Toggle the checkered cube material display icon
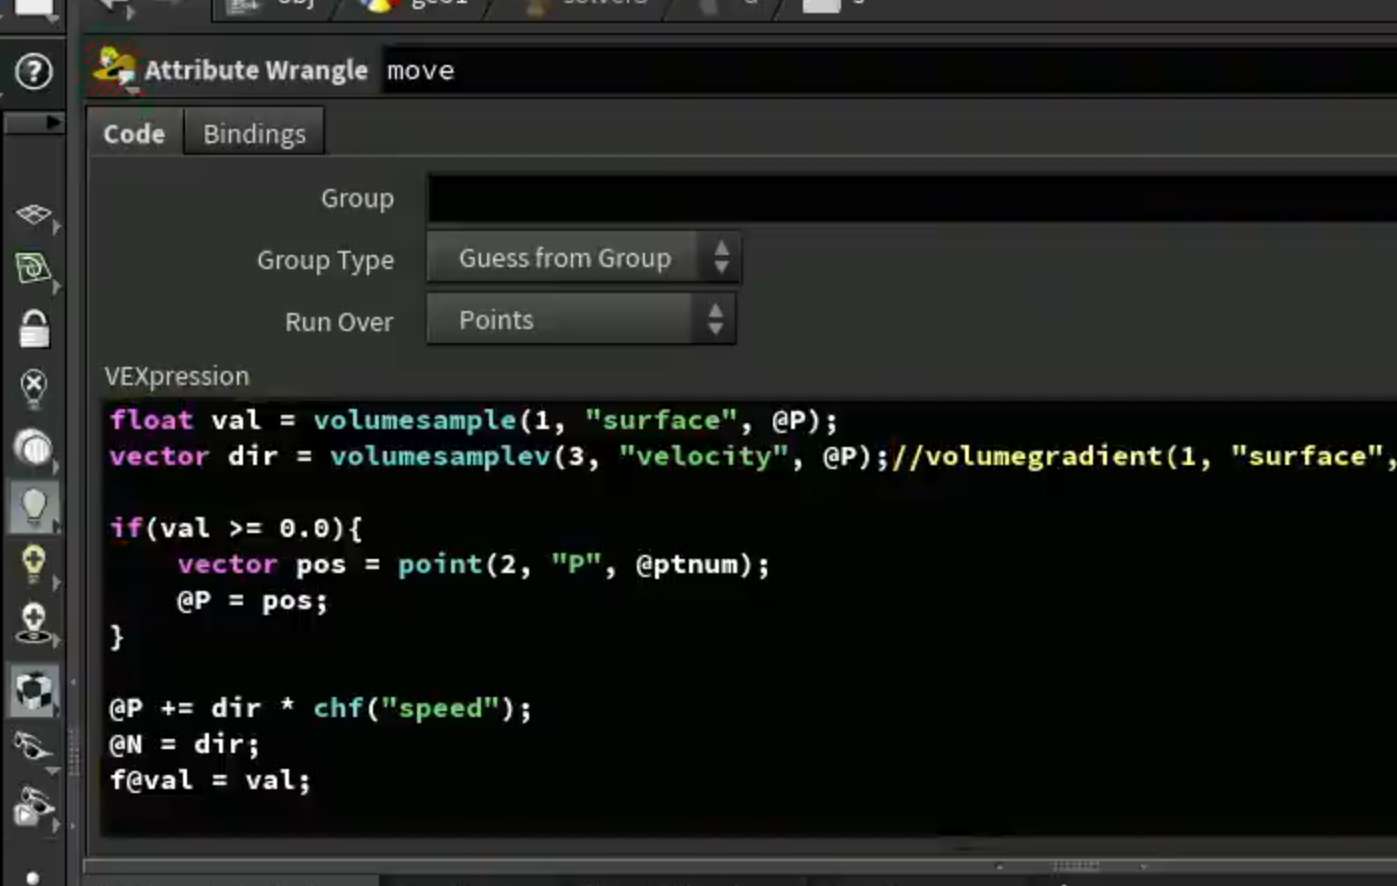 point(33,691)
